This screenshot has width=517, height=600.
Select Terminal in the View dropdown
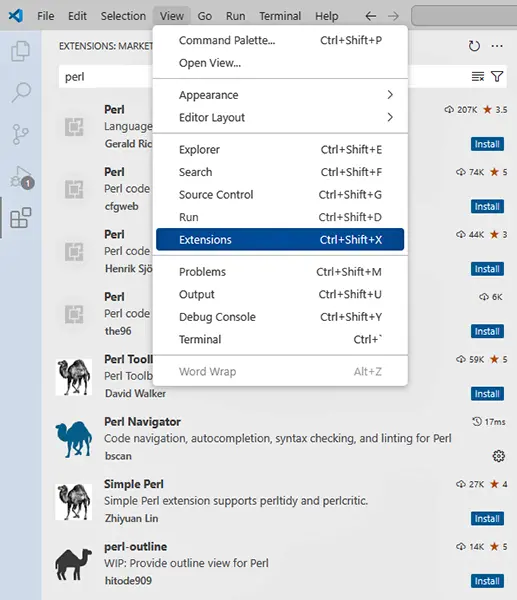(280, 339)
